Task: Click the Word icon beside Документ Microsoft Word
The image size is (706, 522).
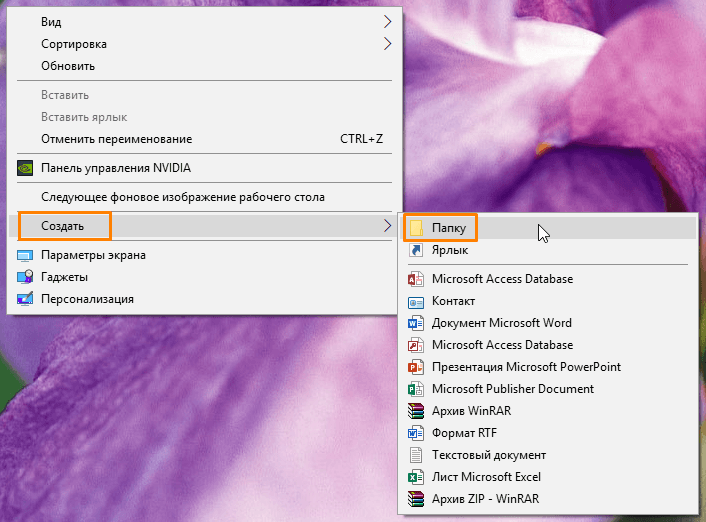Action: [416, 323]
